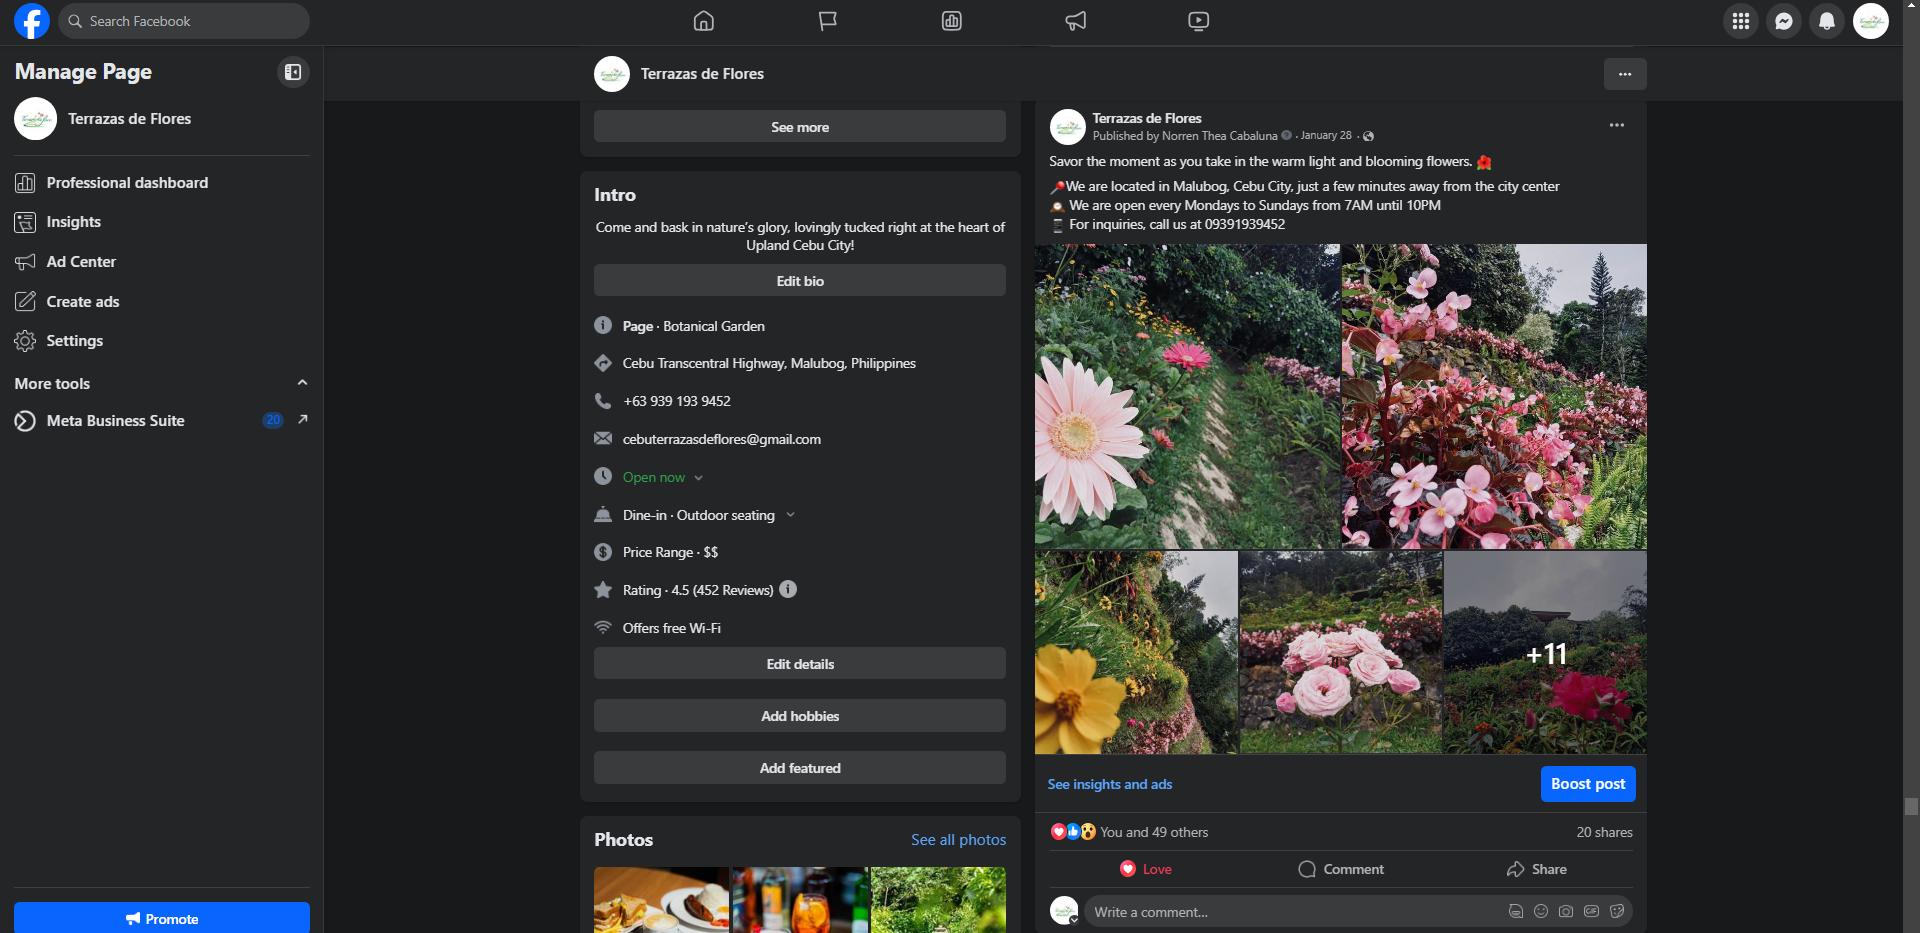Open the Home feed icon
This screenshot has width=1920, height=933.
pos(704,21)
